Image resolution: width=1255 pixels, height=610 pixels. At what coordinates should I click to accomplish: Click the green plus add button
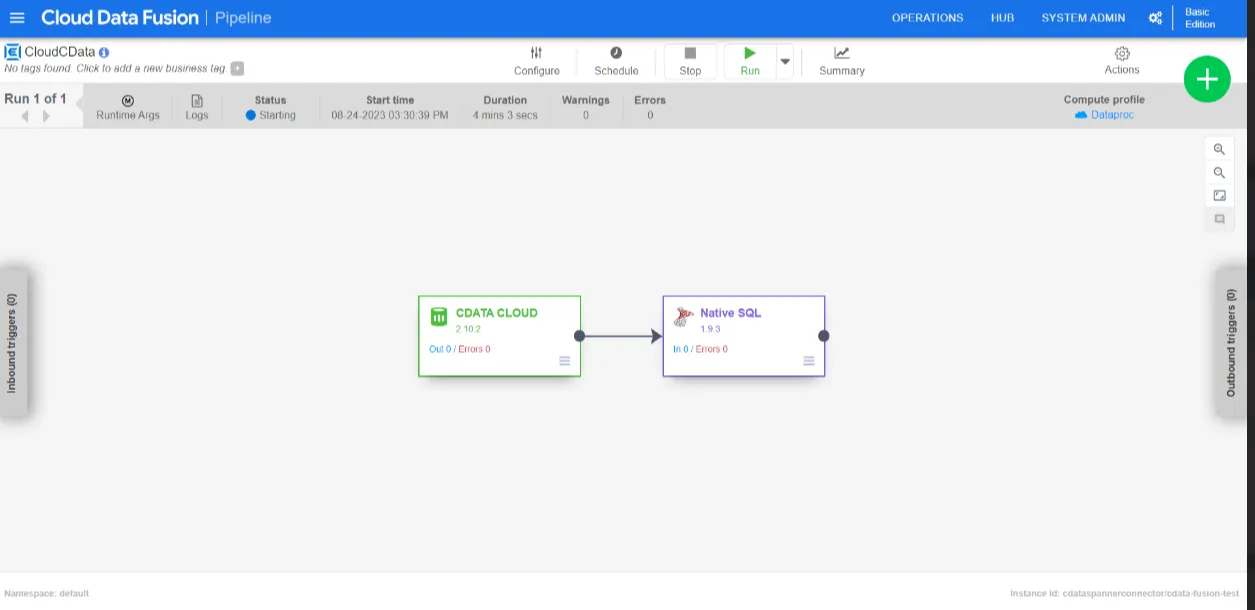point(1206,79)
